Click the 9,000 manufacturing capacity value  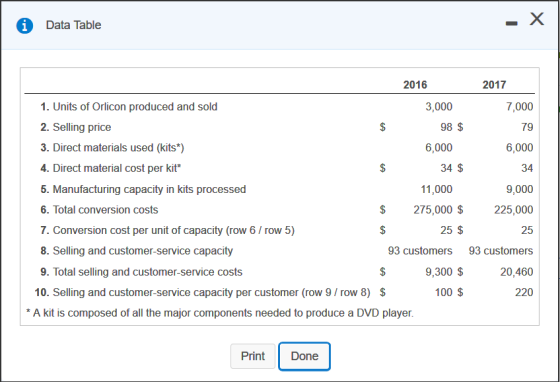(519, 189)
